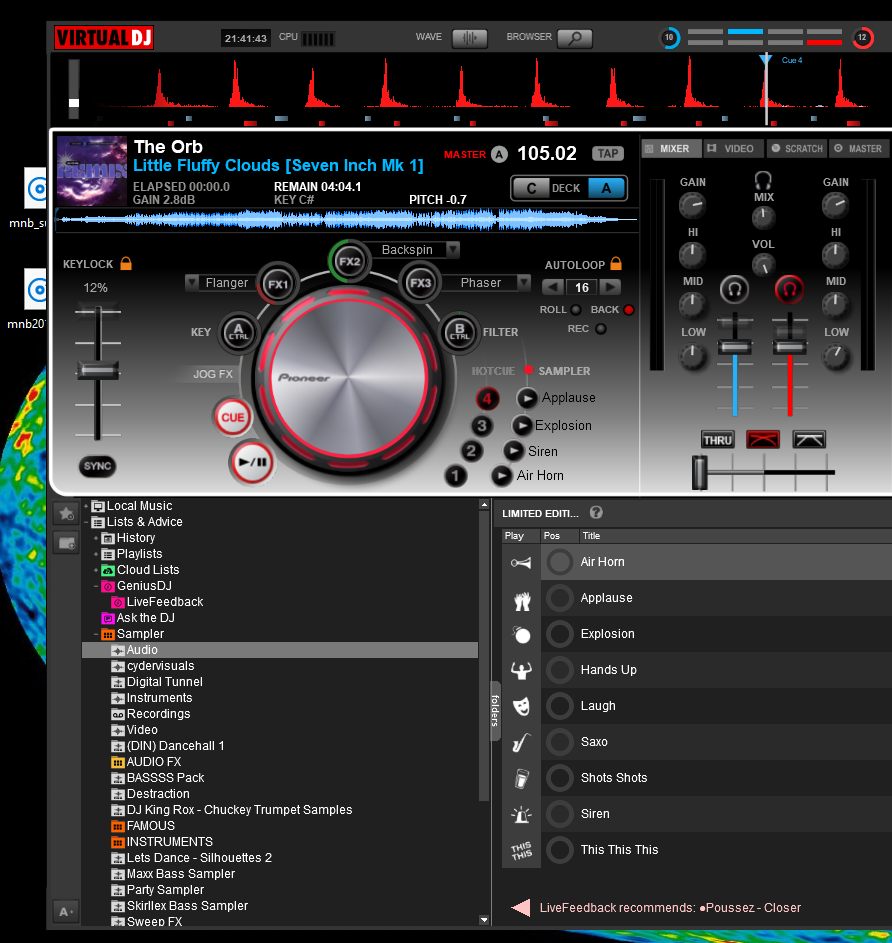Click the LiveFeedback recommends Poussez - Closer link
Viewport: 892px width, 943px height.
(x=670, y=908)
